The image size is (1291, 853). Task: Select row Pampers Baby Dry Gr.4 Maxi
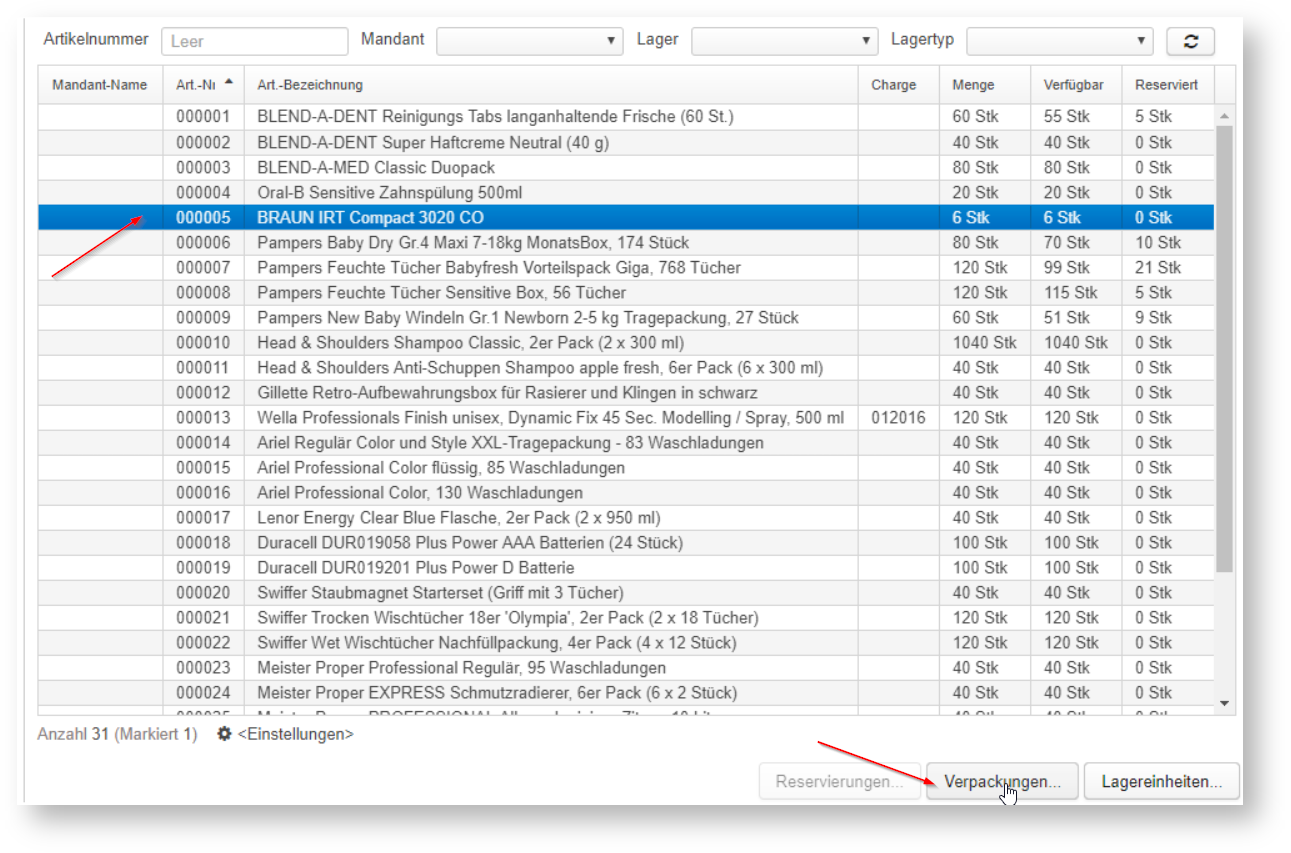click(626, 242)
